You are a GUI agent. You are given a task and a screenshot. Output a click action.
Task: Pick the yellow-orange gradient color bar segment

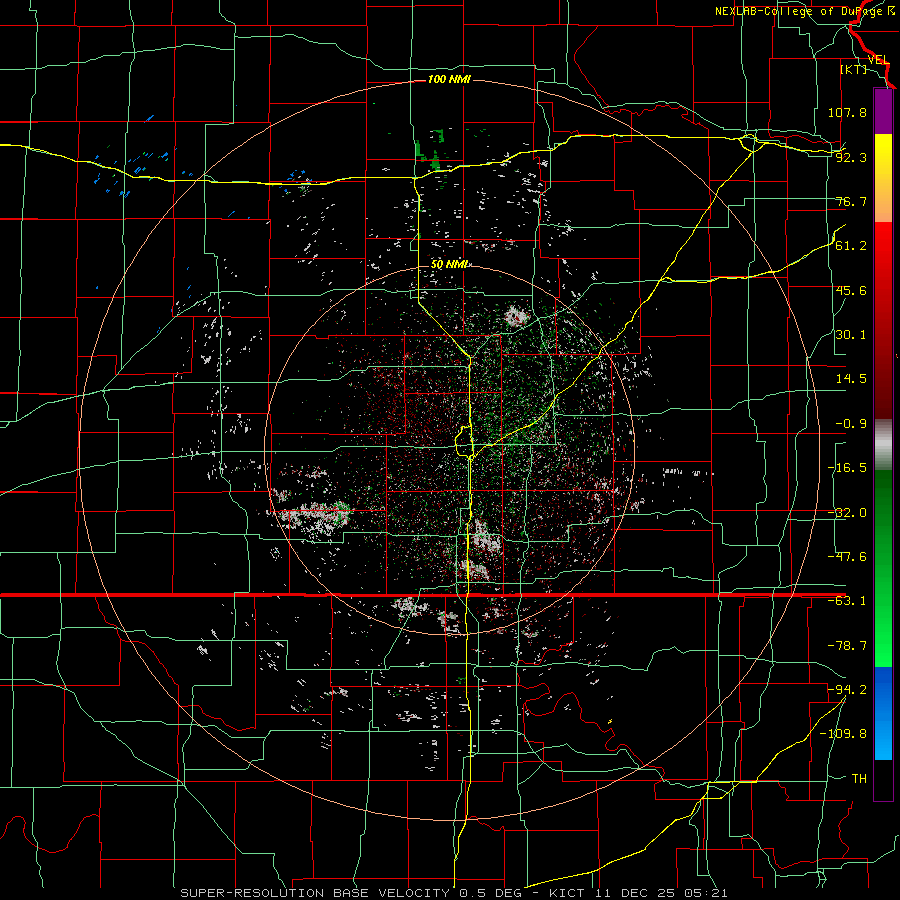[883, 178]
